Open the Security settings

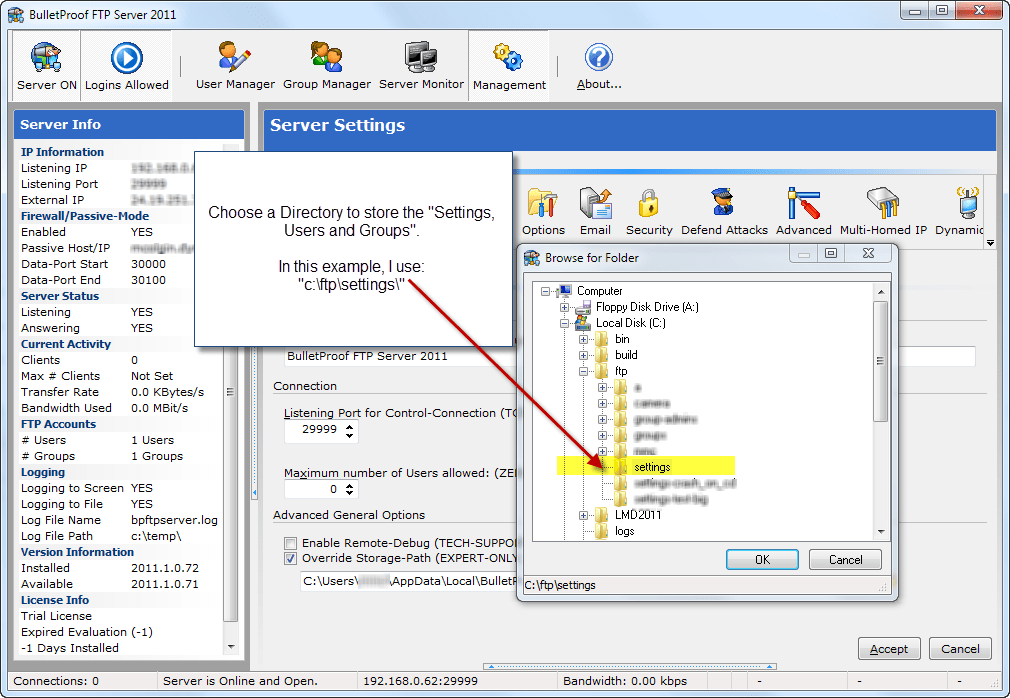point(649,211)
